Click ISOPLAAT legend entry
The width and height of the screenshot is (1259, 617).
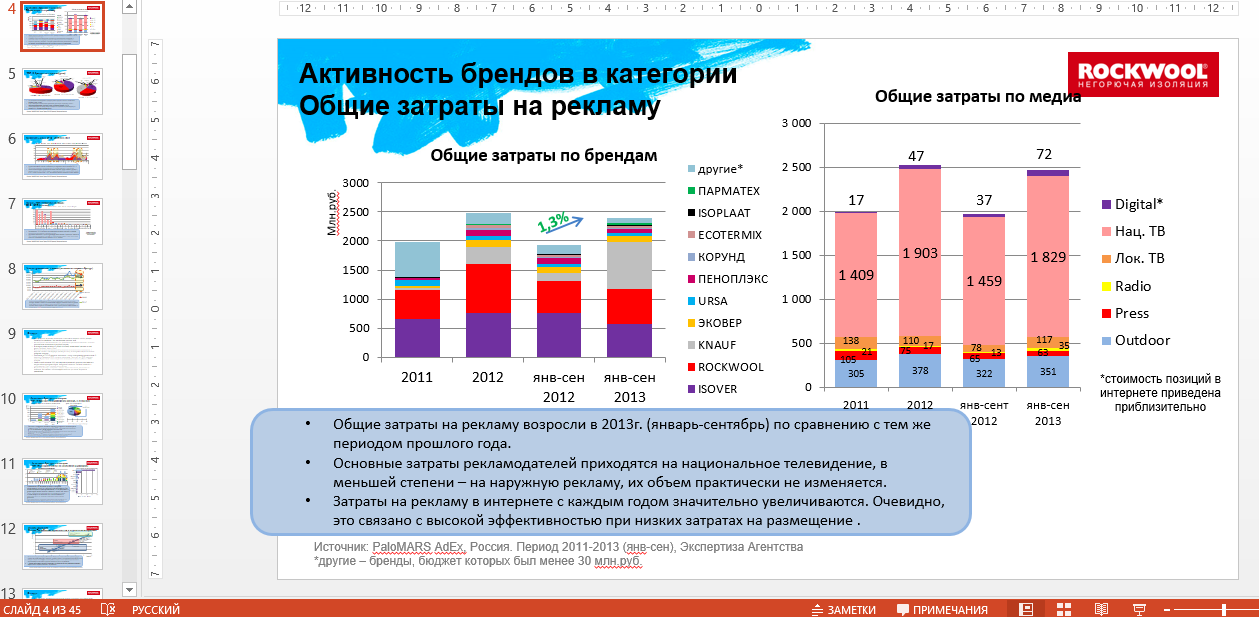coord(719,212)
